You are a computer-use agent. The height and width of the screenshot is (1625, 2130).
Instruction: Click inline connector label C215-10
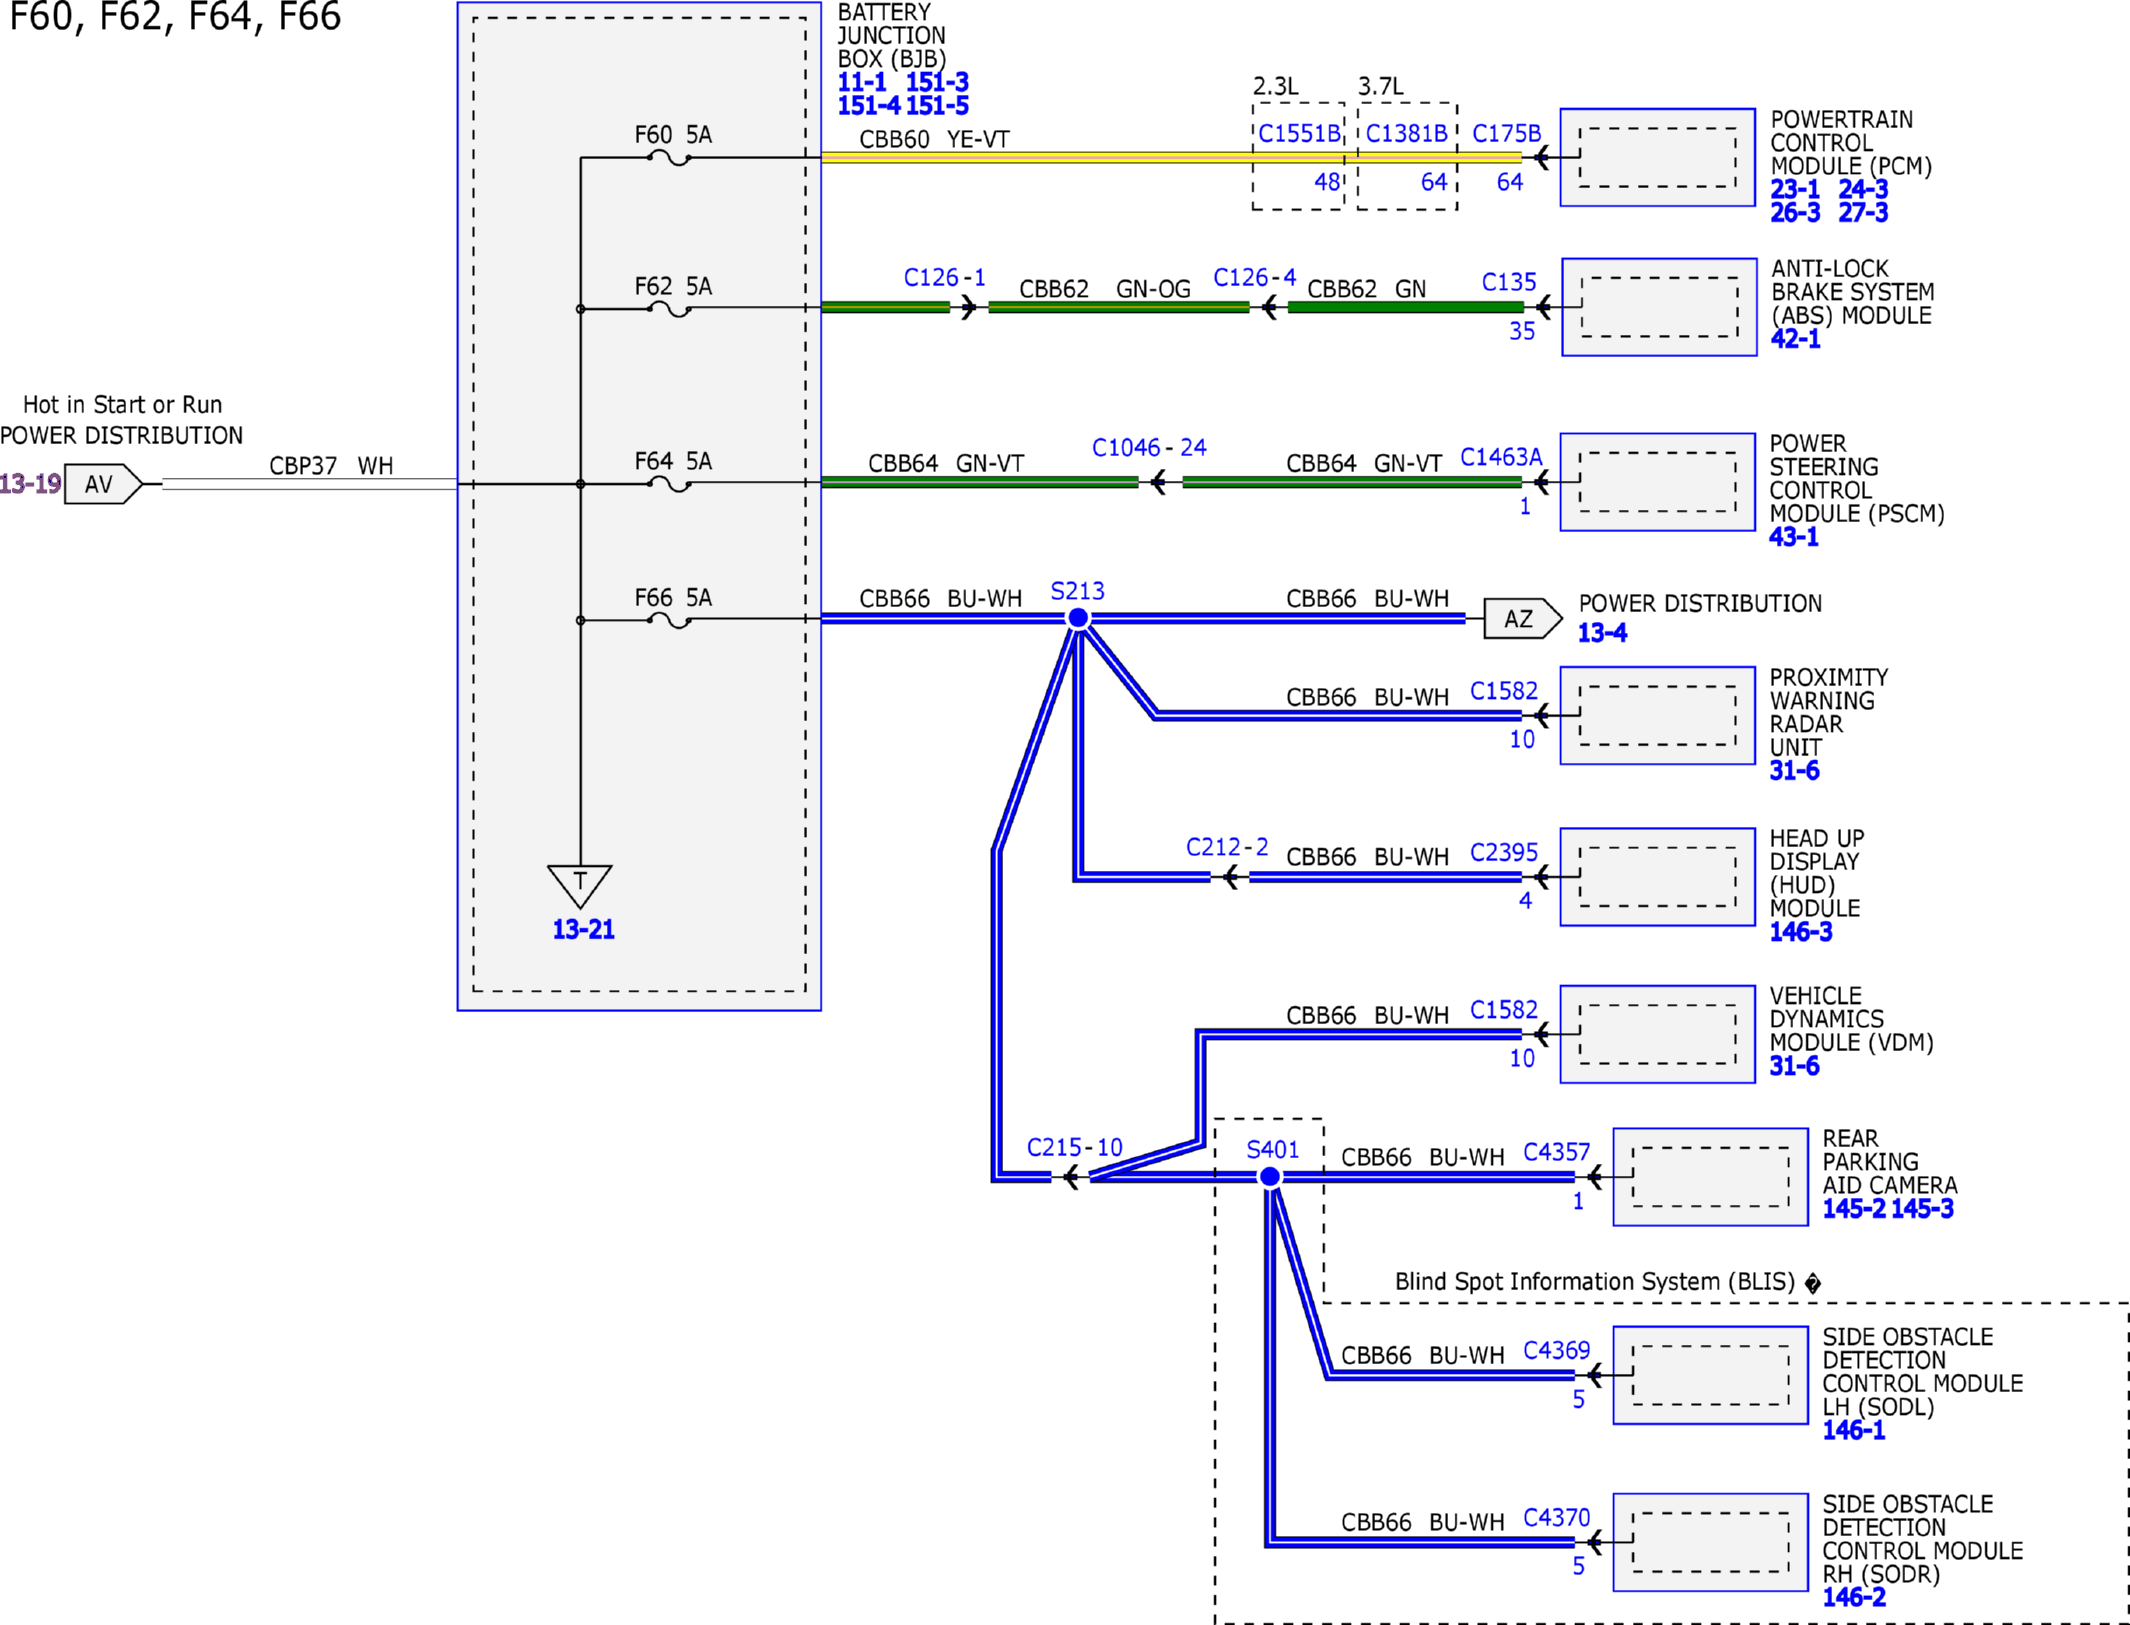click(1074, 1147)
